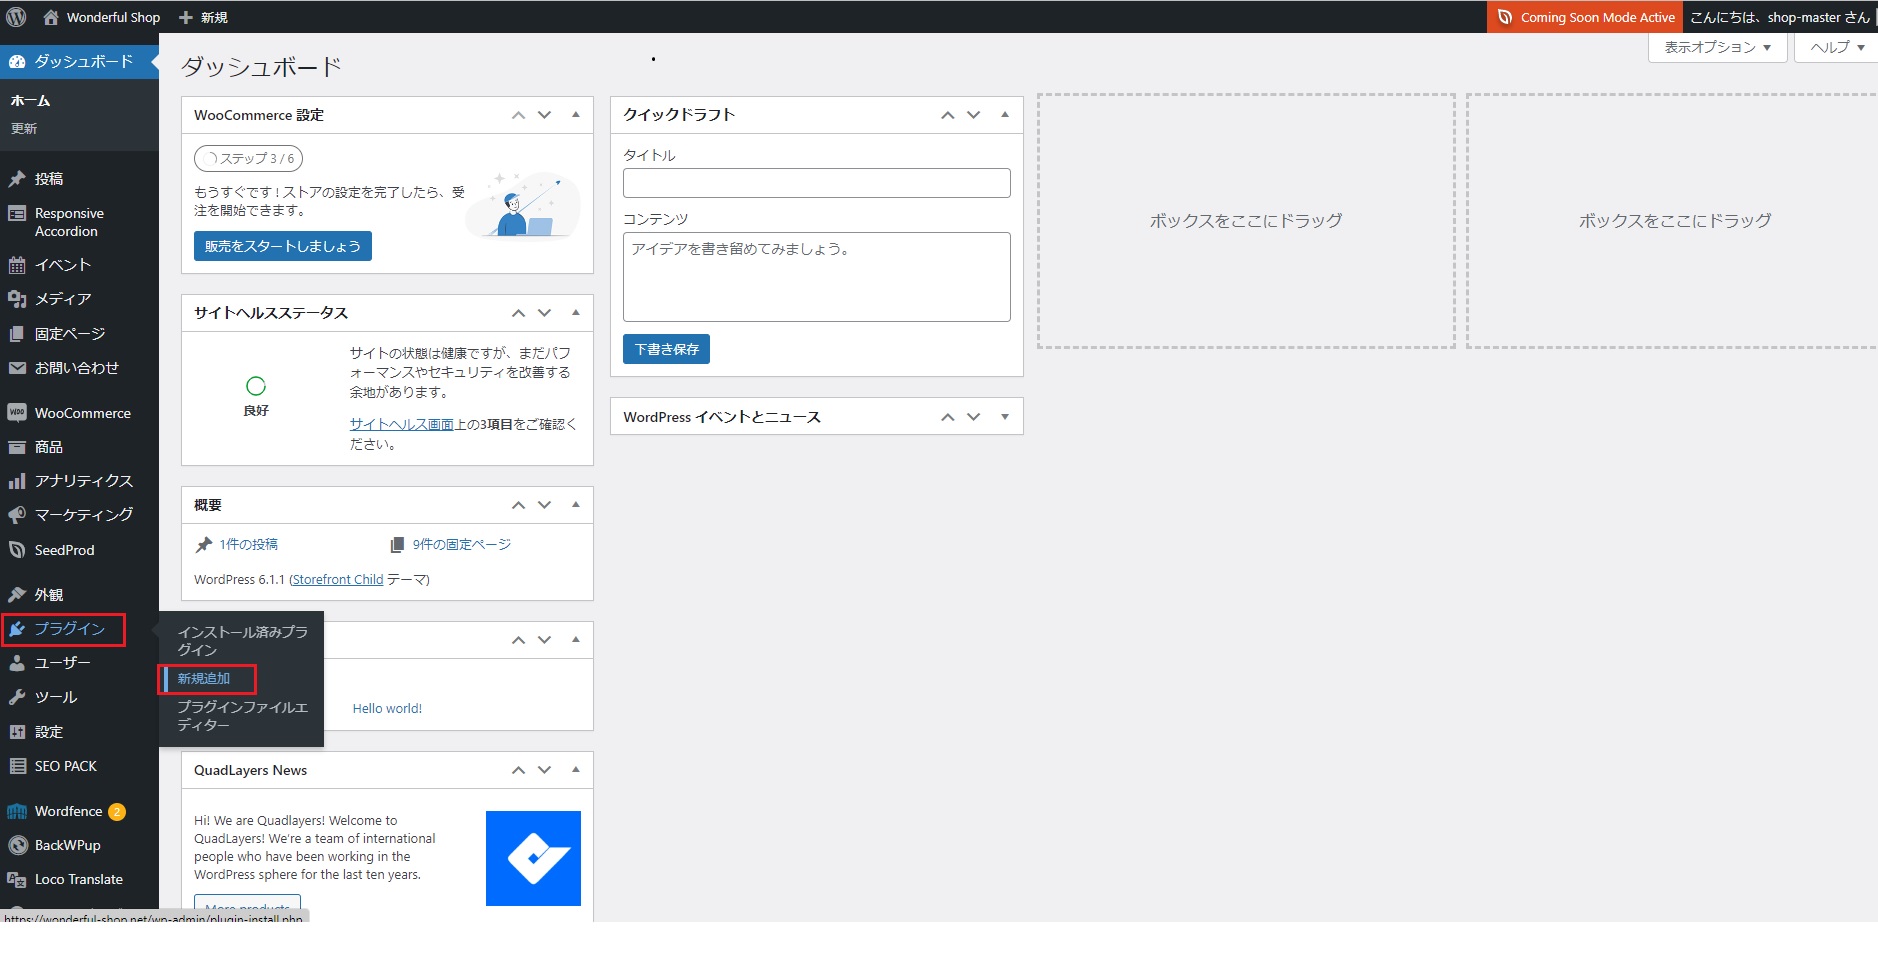Toggle the サイトヘルスステータス panel collapse arrow
Image resolution: width=1878 pixels, height=977 pixels.
[x=576, y=313]
